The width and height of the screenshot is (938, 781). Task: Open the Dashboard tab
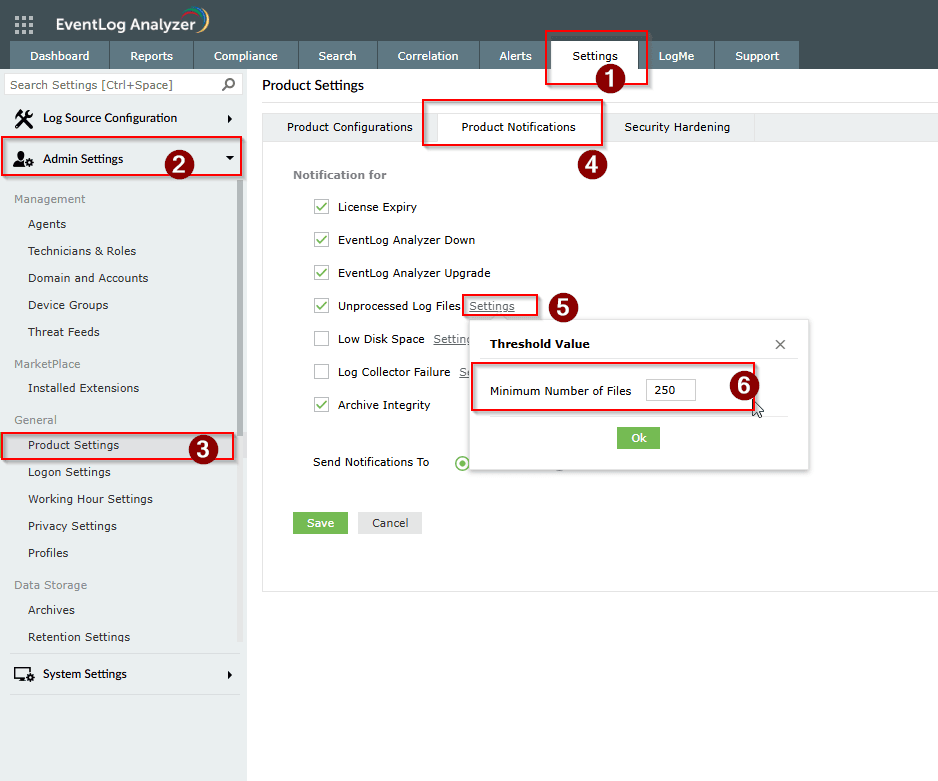point(60,56)
